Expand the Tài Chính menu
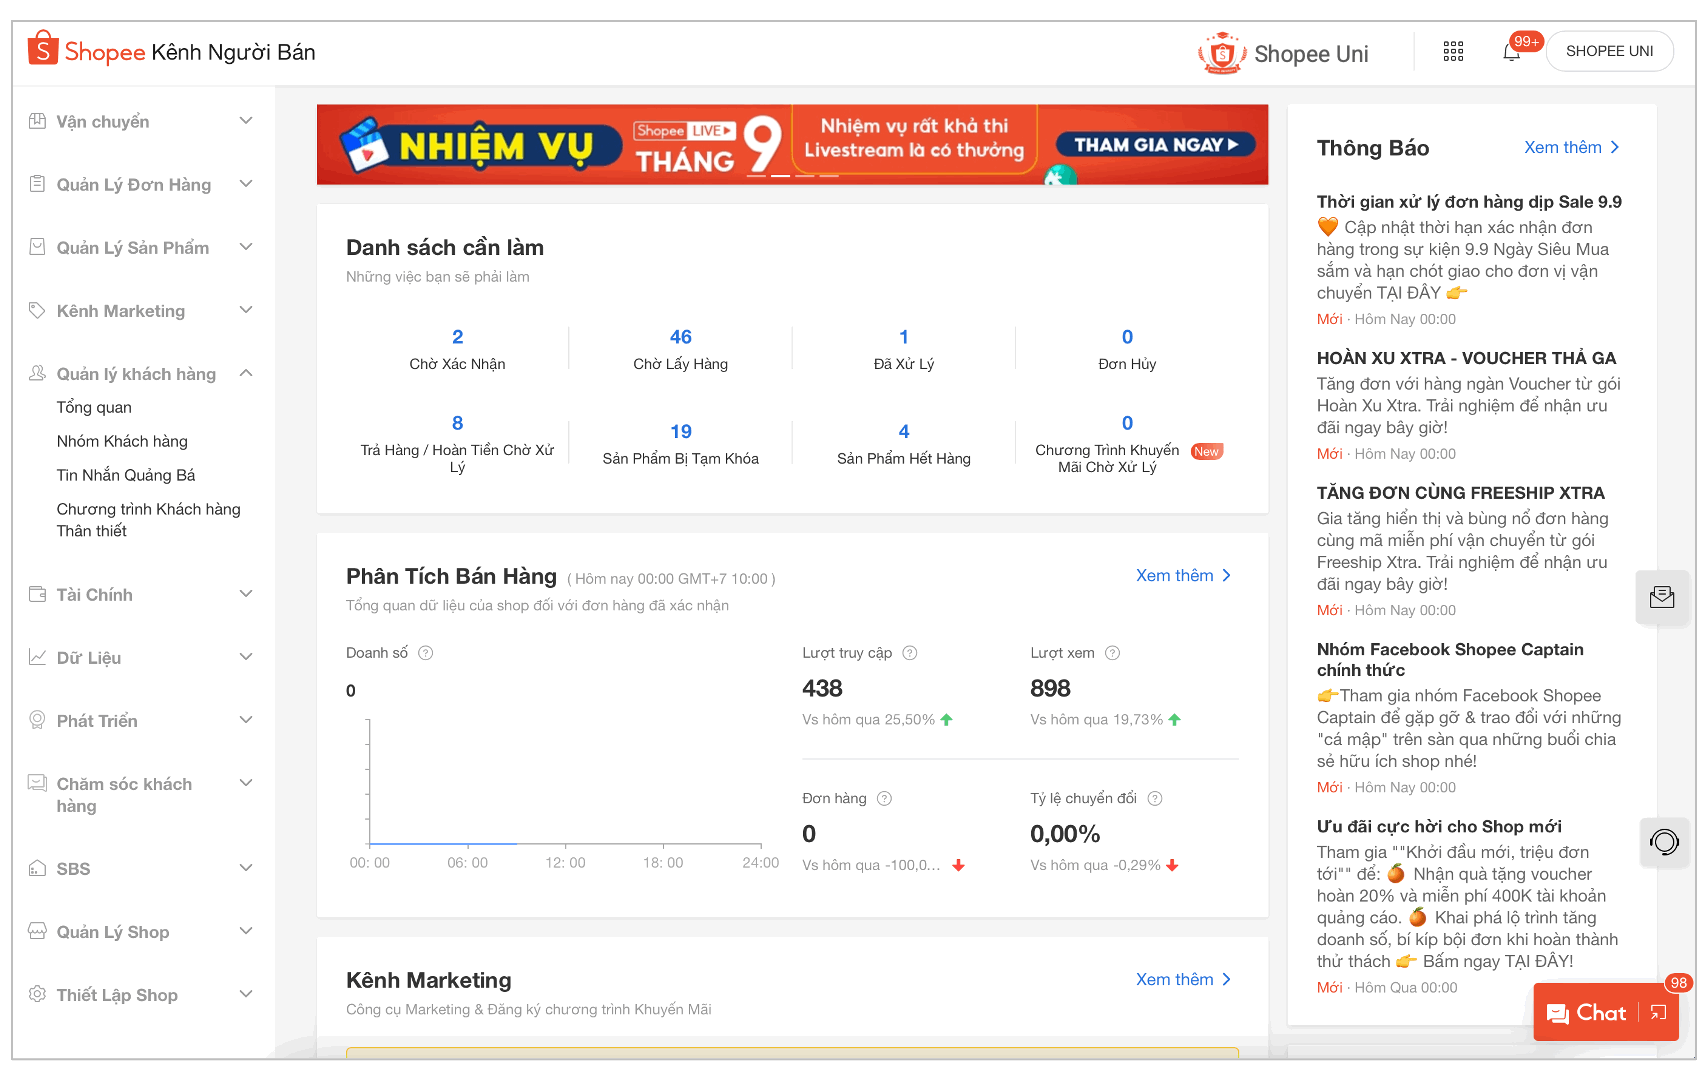This screenshot has width=1708, height=1080. click(x=246, y=594)
